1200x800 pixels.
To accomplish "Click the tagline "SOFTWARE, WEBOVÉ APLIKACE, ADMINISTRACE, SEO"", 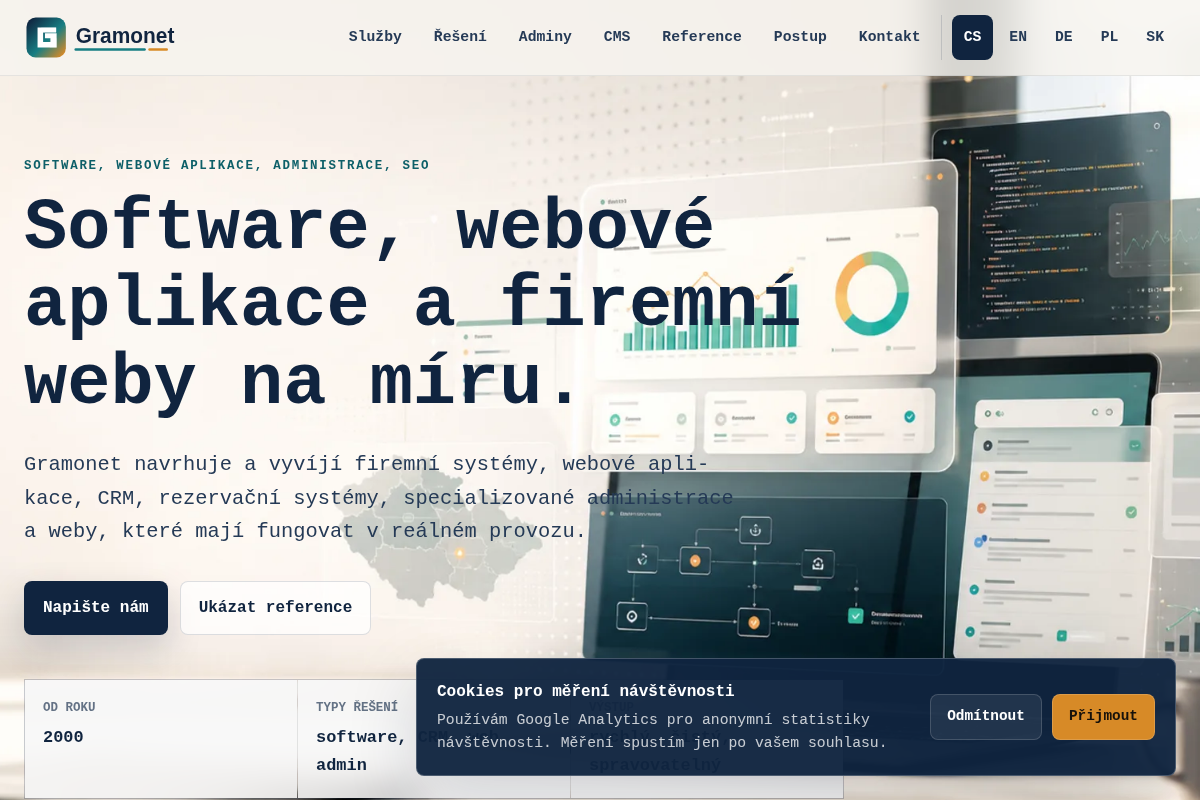I will pos(227,166).
